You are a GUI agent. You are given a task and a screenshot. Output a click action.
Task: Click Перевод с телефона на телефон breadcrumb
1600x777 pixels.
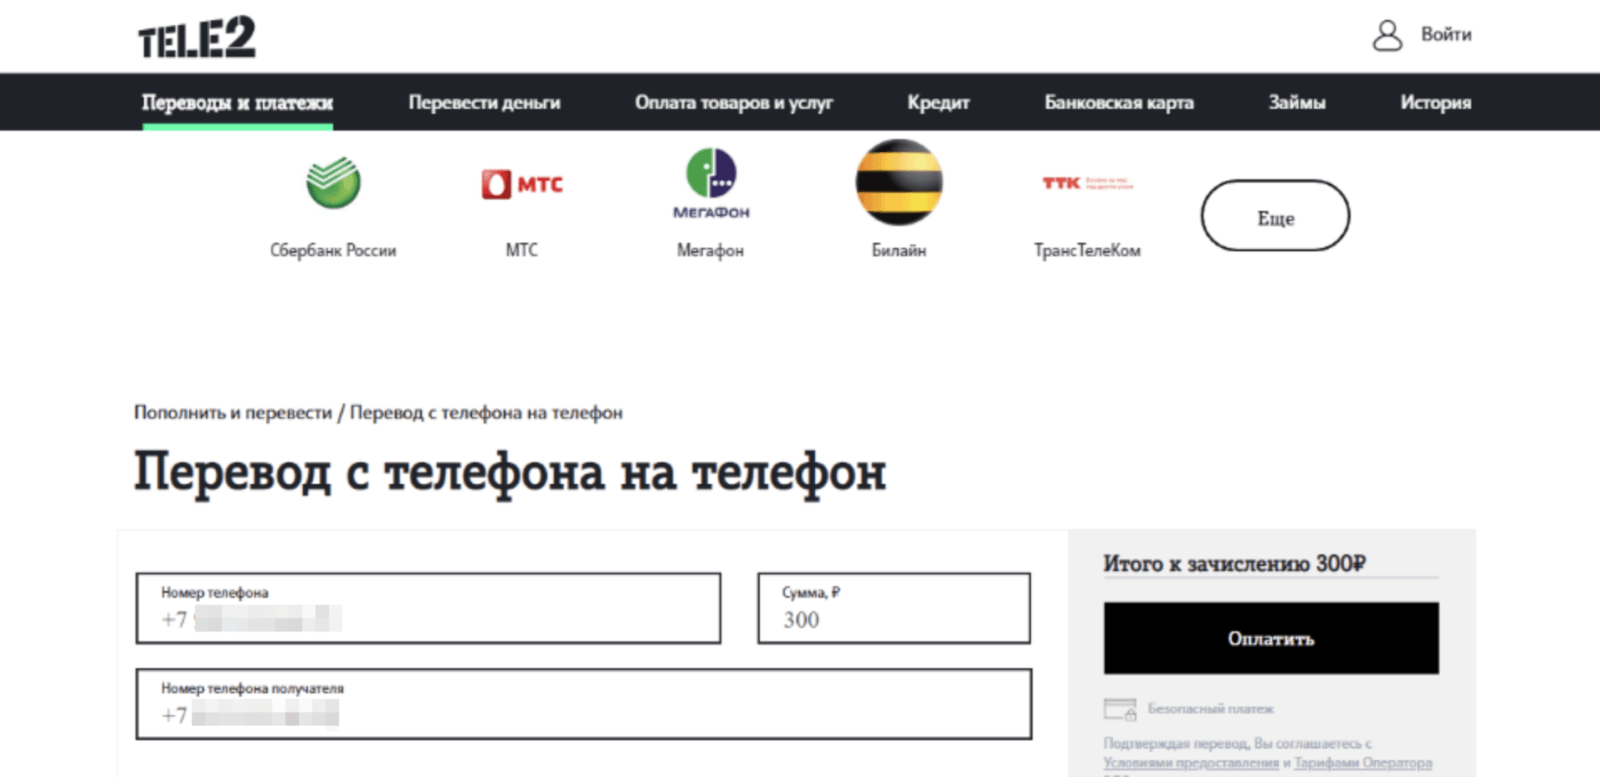(486, 412)
